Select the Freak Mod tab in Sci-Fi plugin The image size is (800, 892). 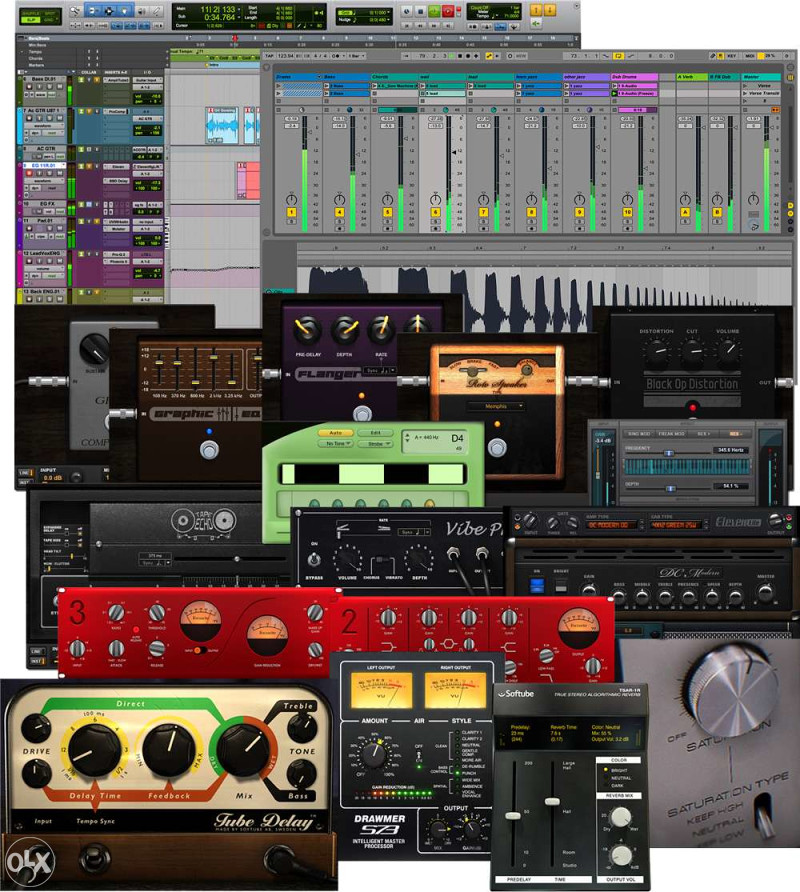pos(671,433)
